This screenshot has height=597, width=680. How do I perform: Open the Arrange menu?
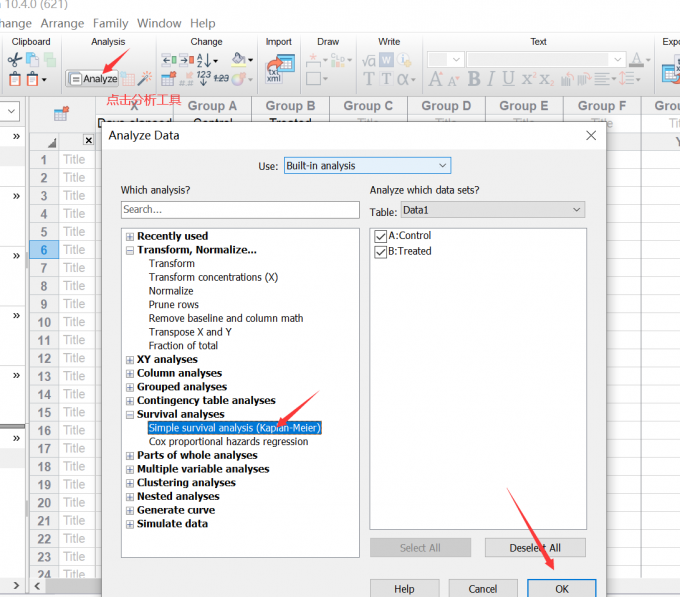(x=62, y=23)
